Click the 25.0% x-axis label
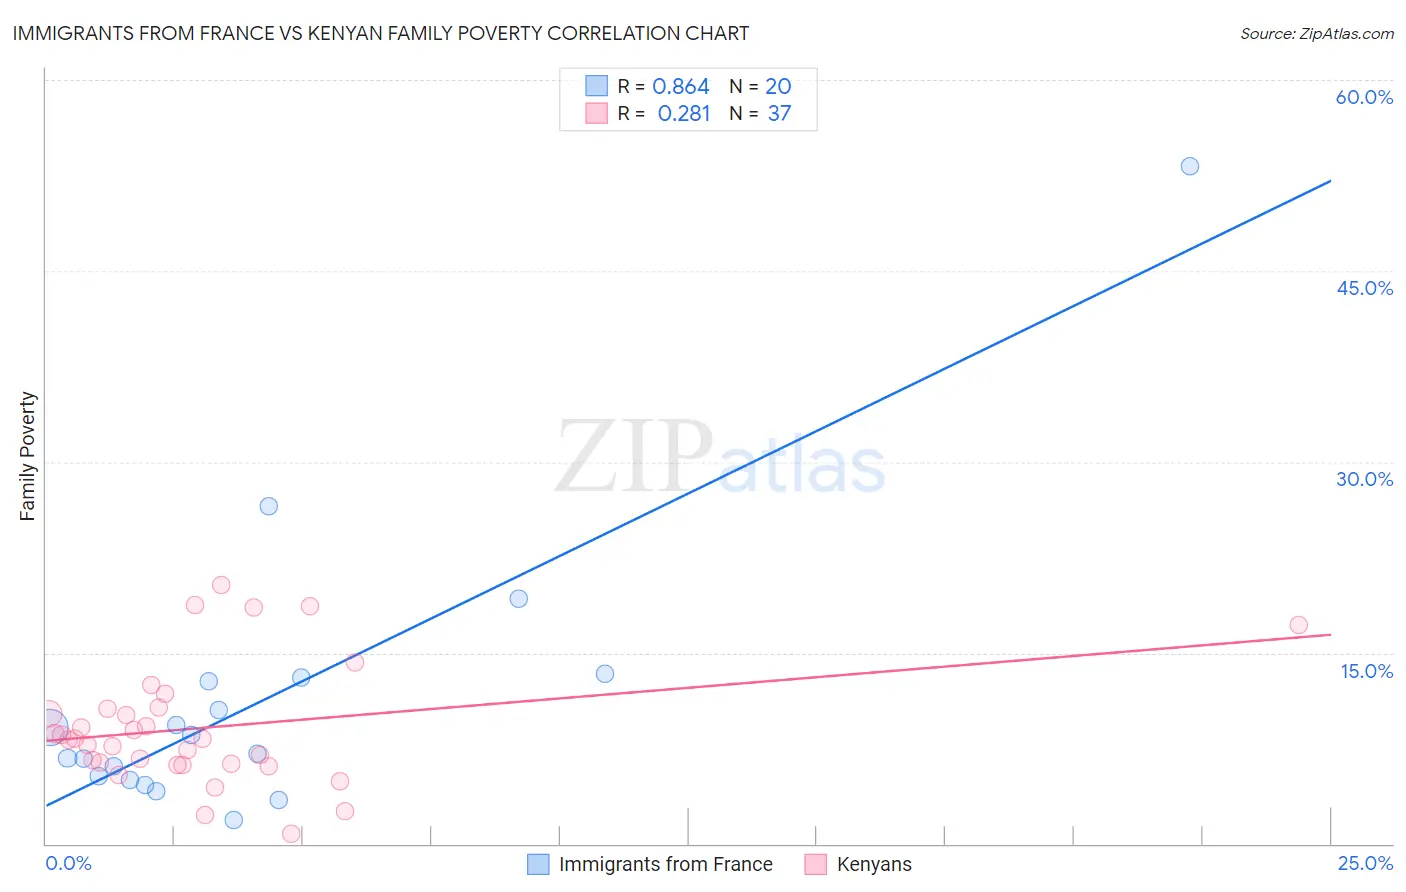Image resolution: width=1406 pixels, height=892 pixels. (x=1365, y=863)
